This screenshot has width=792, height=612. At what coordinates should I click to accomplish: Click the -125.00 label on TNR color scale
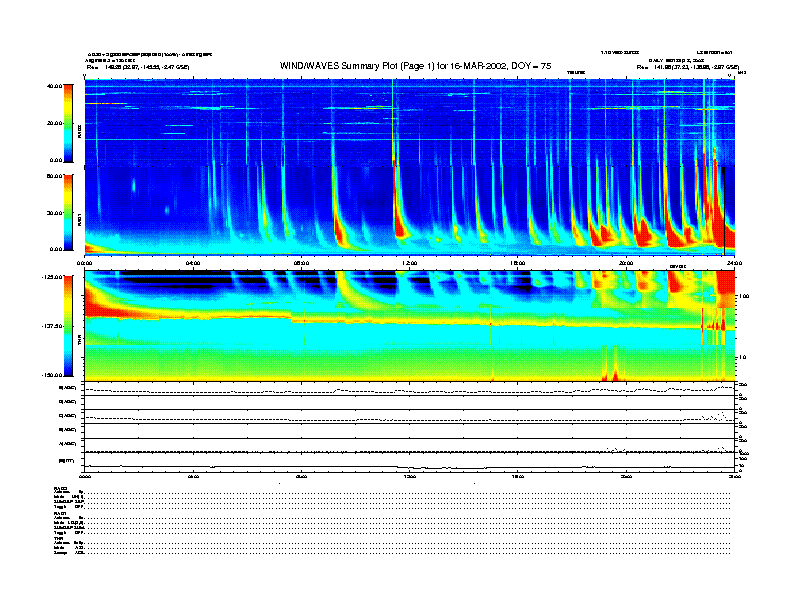point(52,277)
